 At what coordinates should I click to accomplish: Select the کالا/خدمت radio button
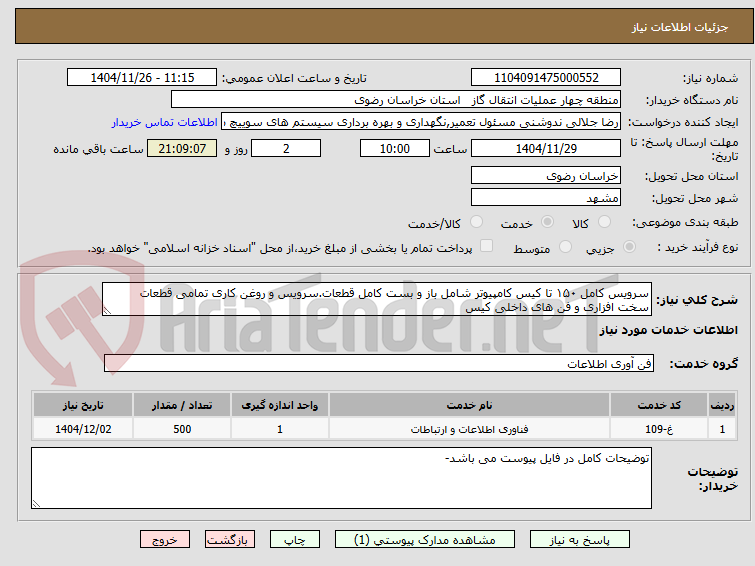coord(476,222)
